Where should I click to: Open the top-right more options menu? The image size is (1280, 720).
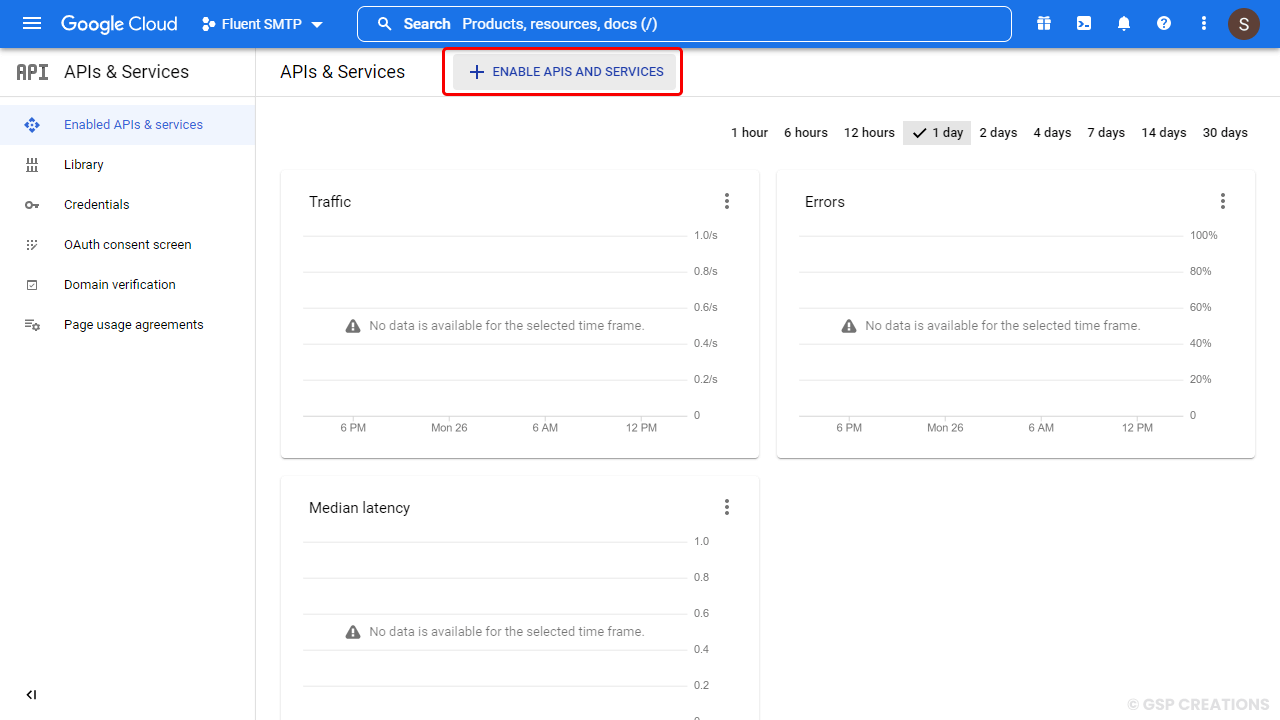click(1204, 23)
